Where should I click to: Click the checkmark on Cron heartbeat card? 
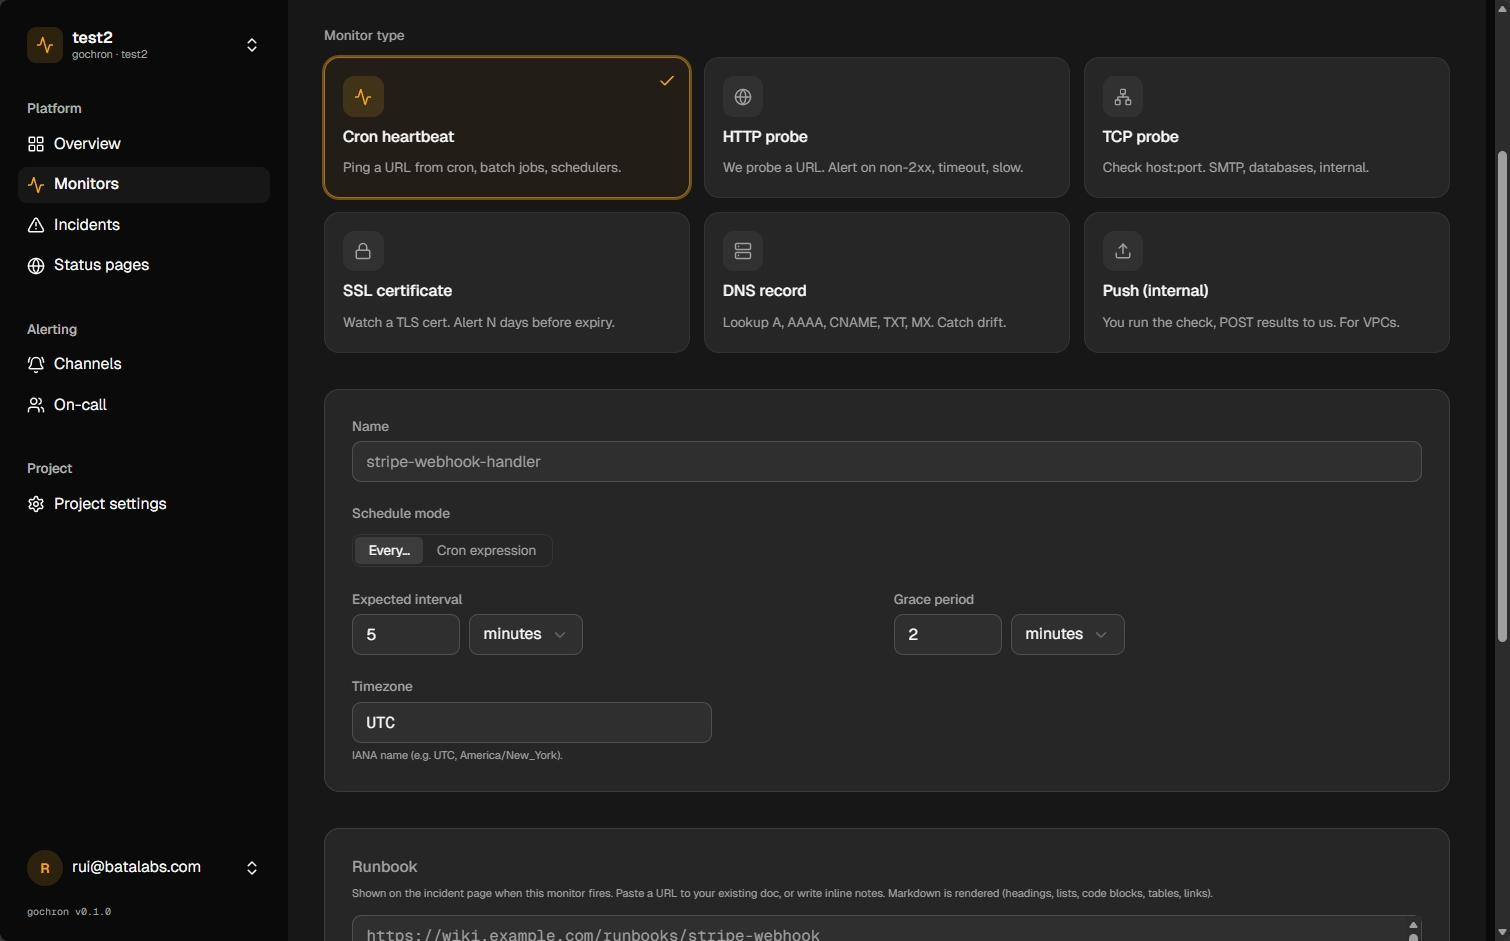pyautogui.click(x=667, y=81)
